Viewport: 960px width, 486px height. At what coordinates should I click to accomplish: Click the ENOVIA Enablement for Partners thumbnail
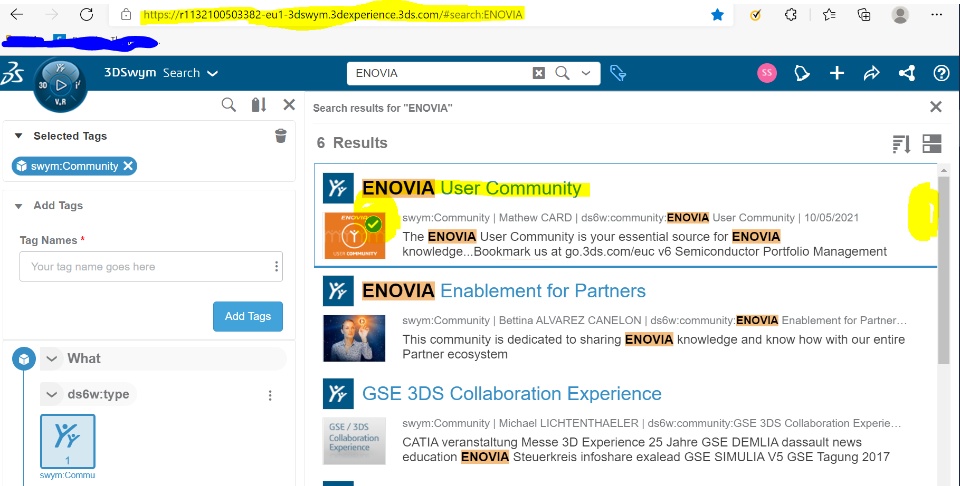(x=354, y=338)
